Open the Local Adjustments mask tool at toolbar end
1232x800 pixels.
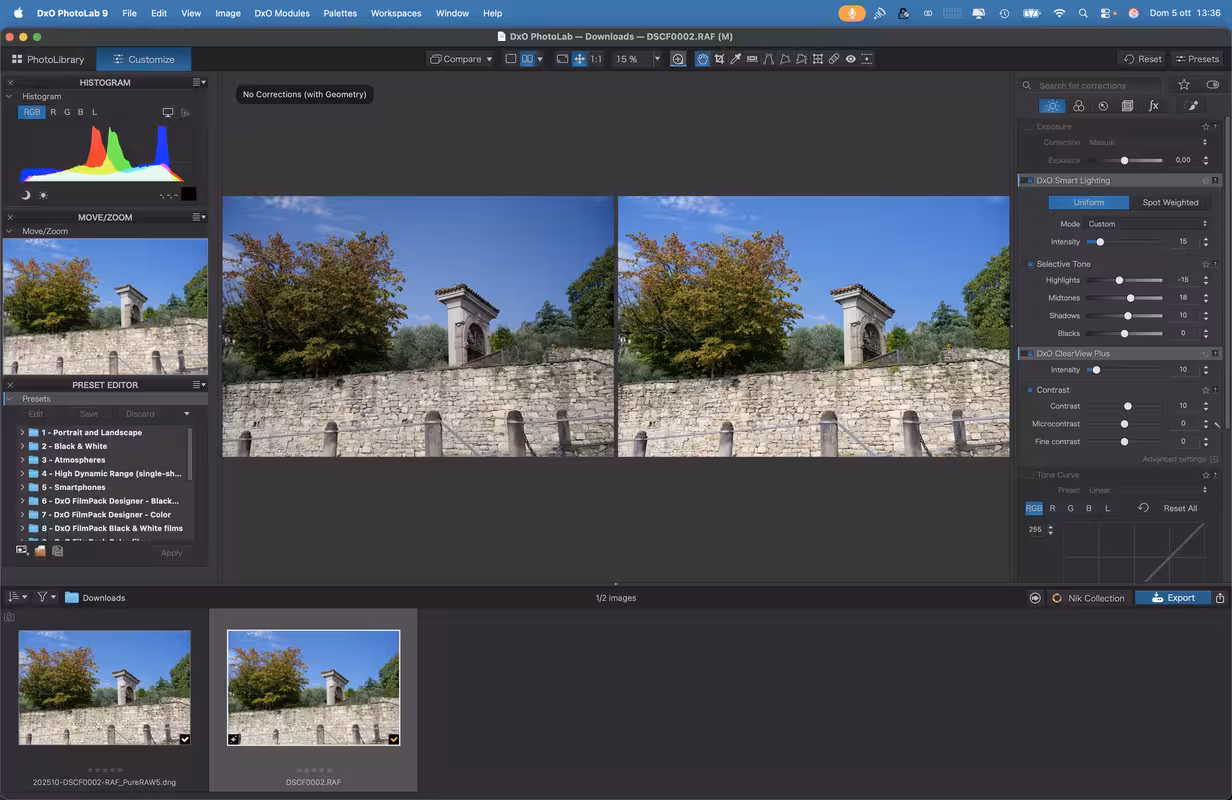(x=866, y=59)
